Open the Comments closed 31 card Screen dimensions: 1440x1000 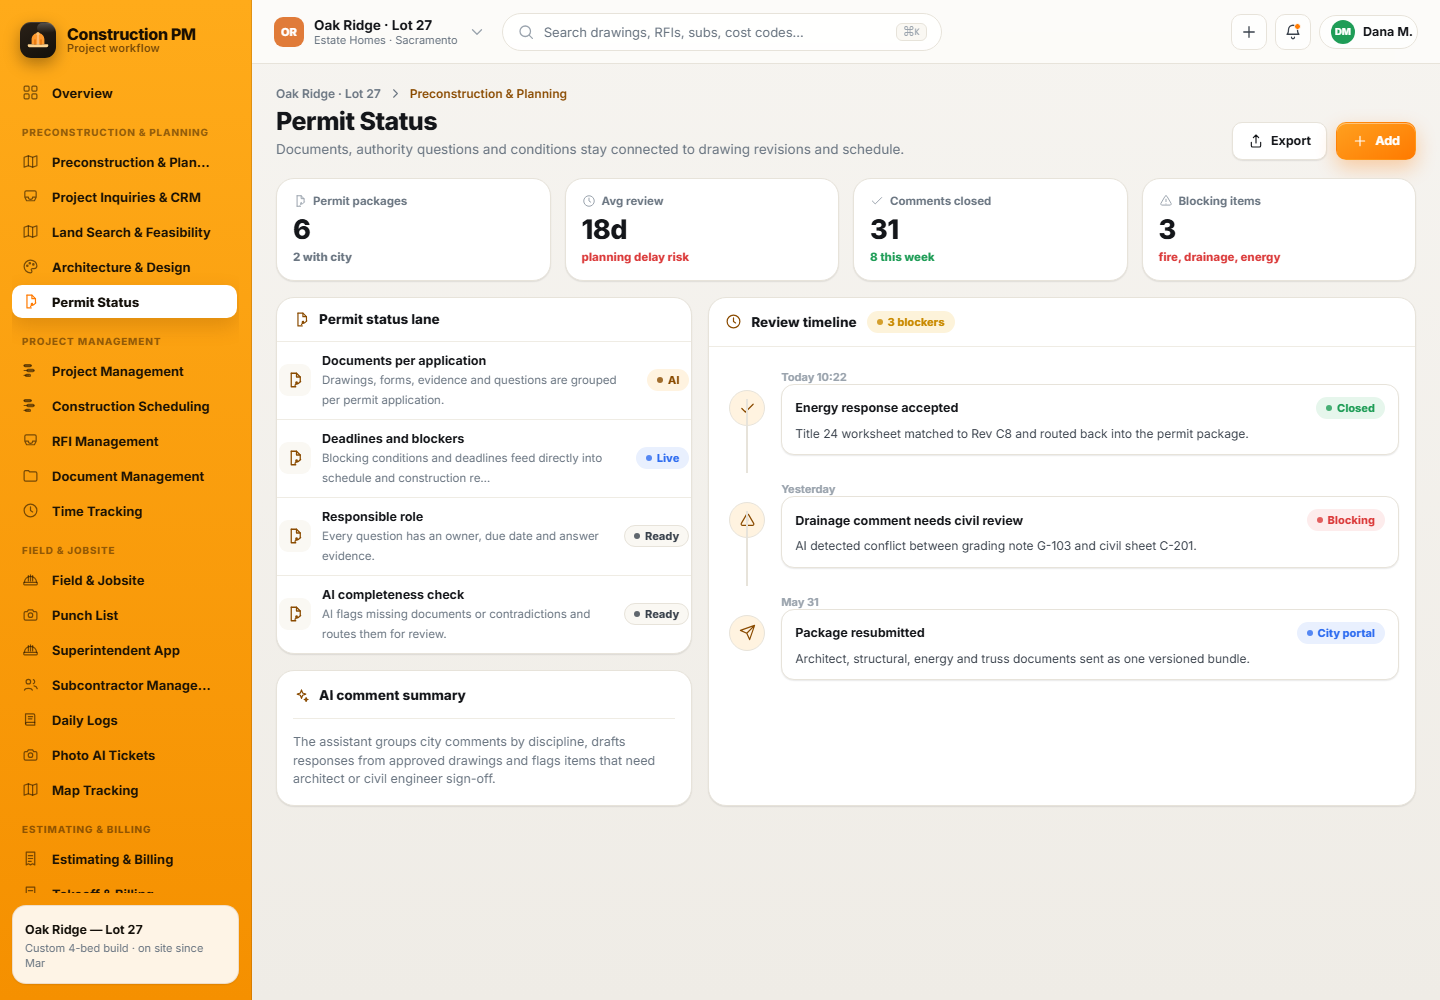click(990, 230)
